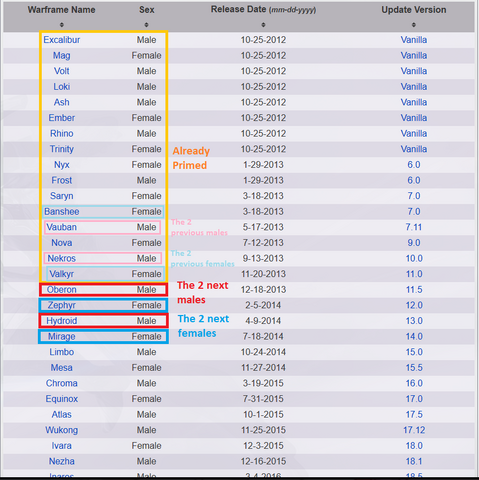Image resolution: width=479 pixels, height=480 pixels.
Task: Open the Saryn warframe link
Action: click(62, 196)
